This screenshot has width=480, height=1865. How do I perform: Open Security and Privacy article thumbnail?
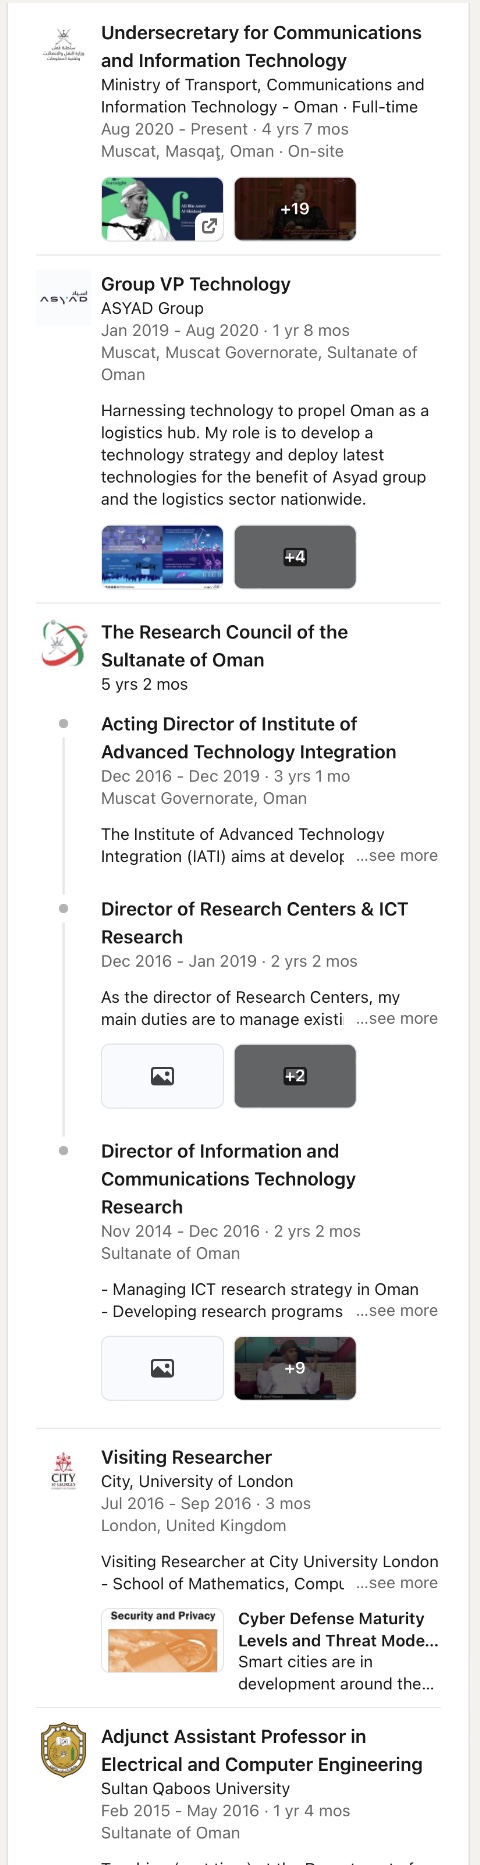coord(162,1640)
